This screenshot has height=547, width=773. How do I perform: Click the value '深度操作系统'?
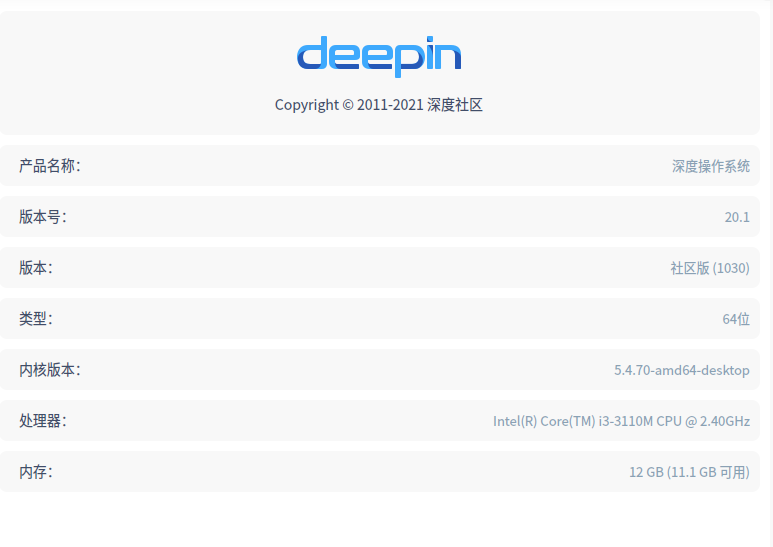point(711,166)
